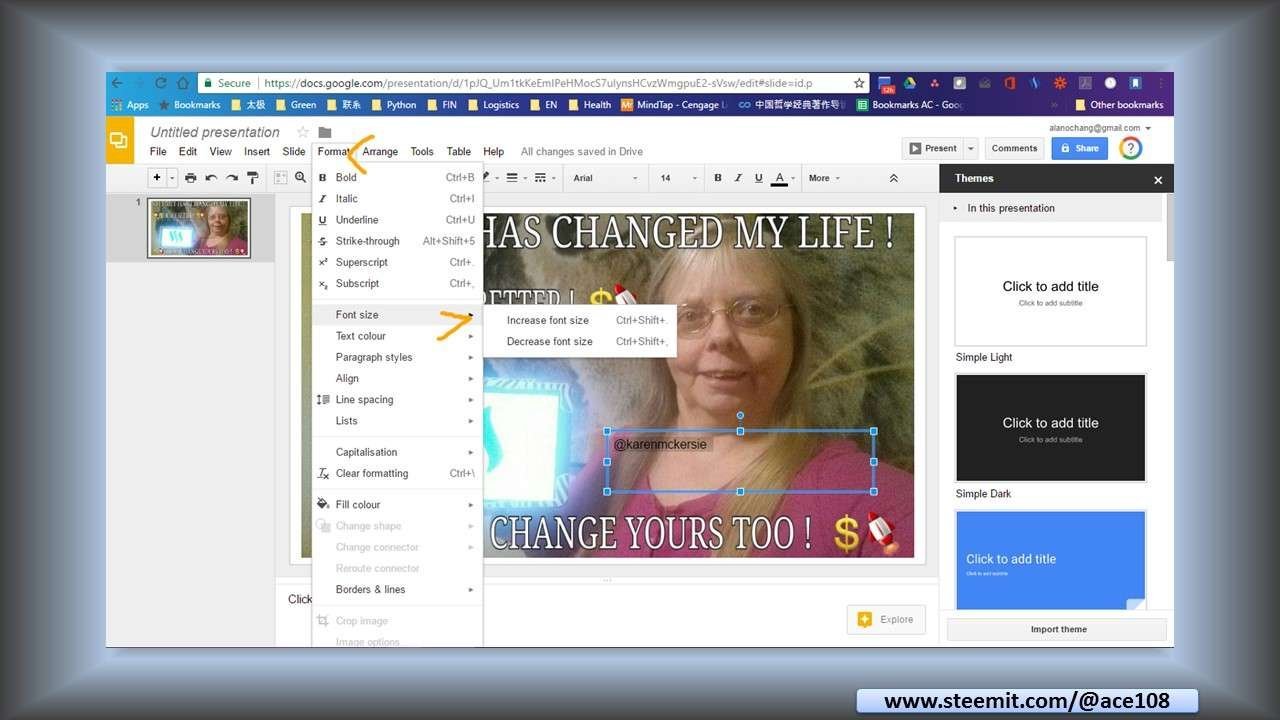Click the help question mark icon
The height and width of the screenshot is (720, 1280).
coord(1130,148)
